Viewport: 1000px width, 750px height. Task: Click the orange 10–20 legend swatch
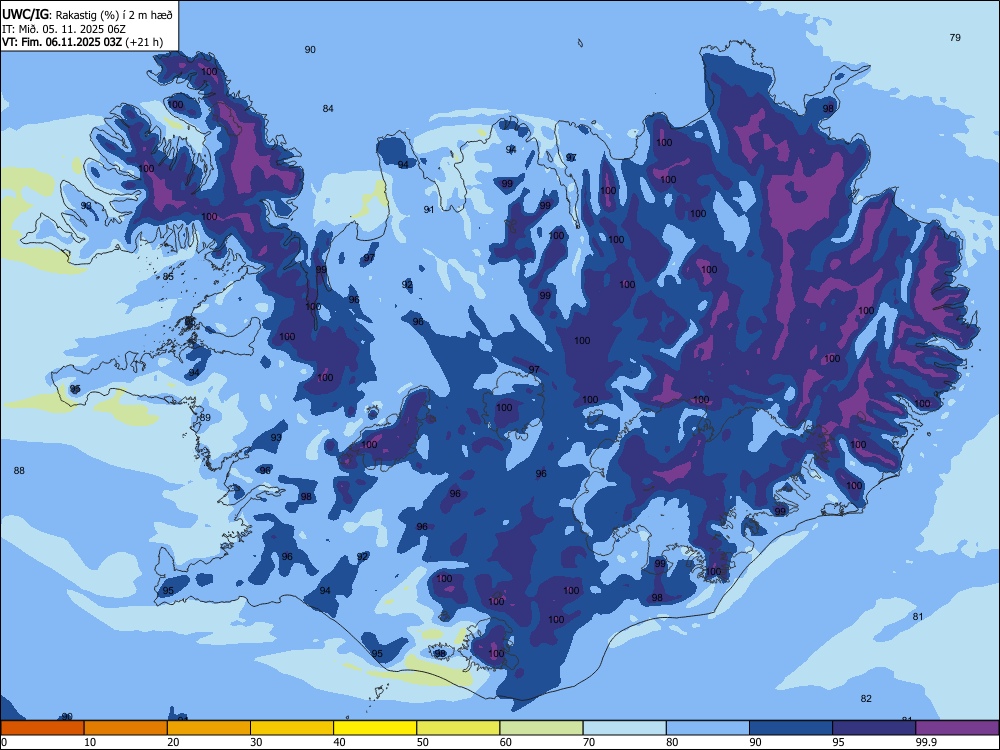tap(126, 728)
